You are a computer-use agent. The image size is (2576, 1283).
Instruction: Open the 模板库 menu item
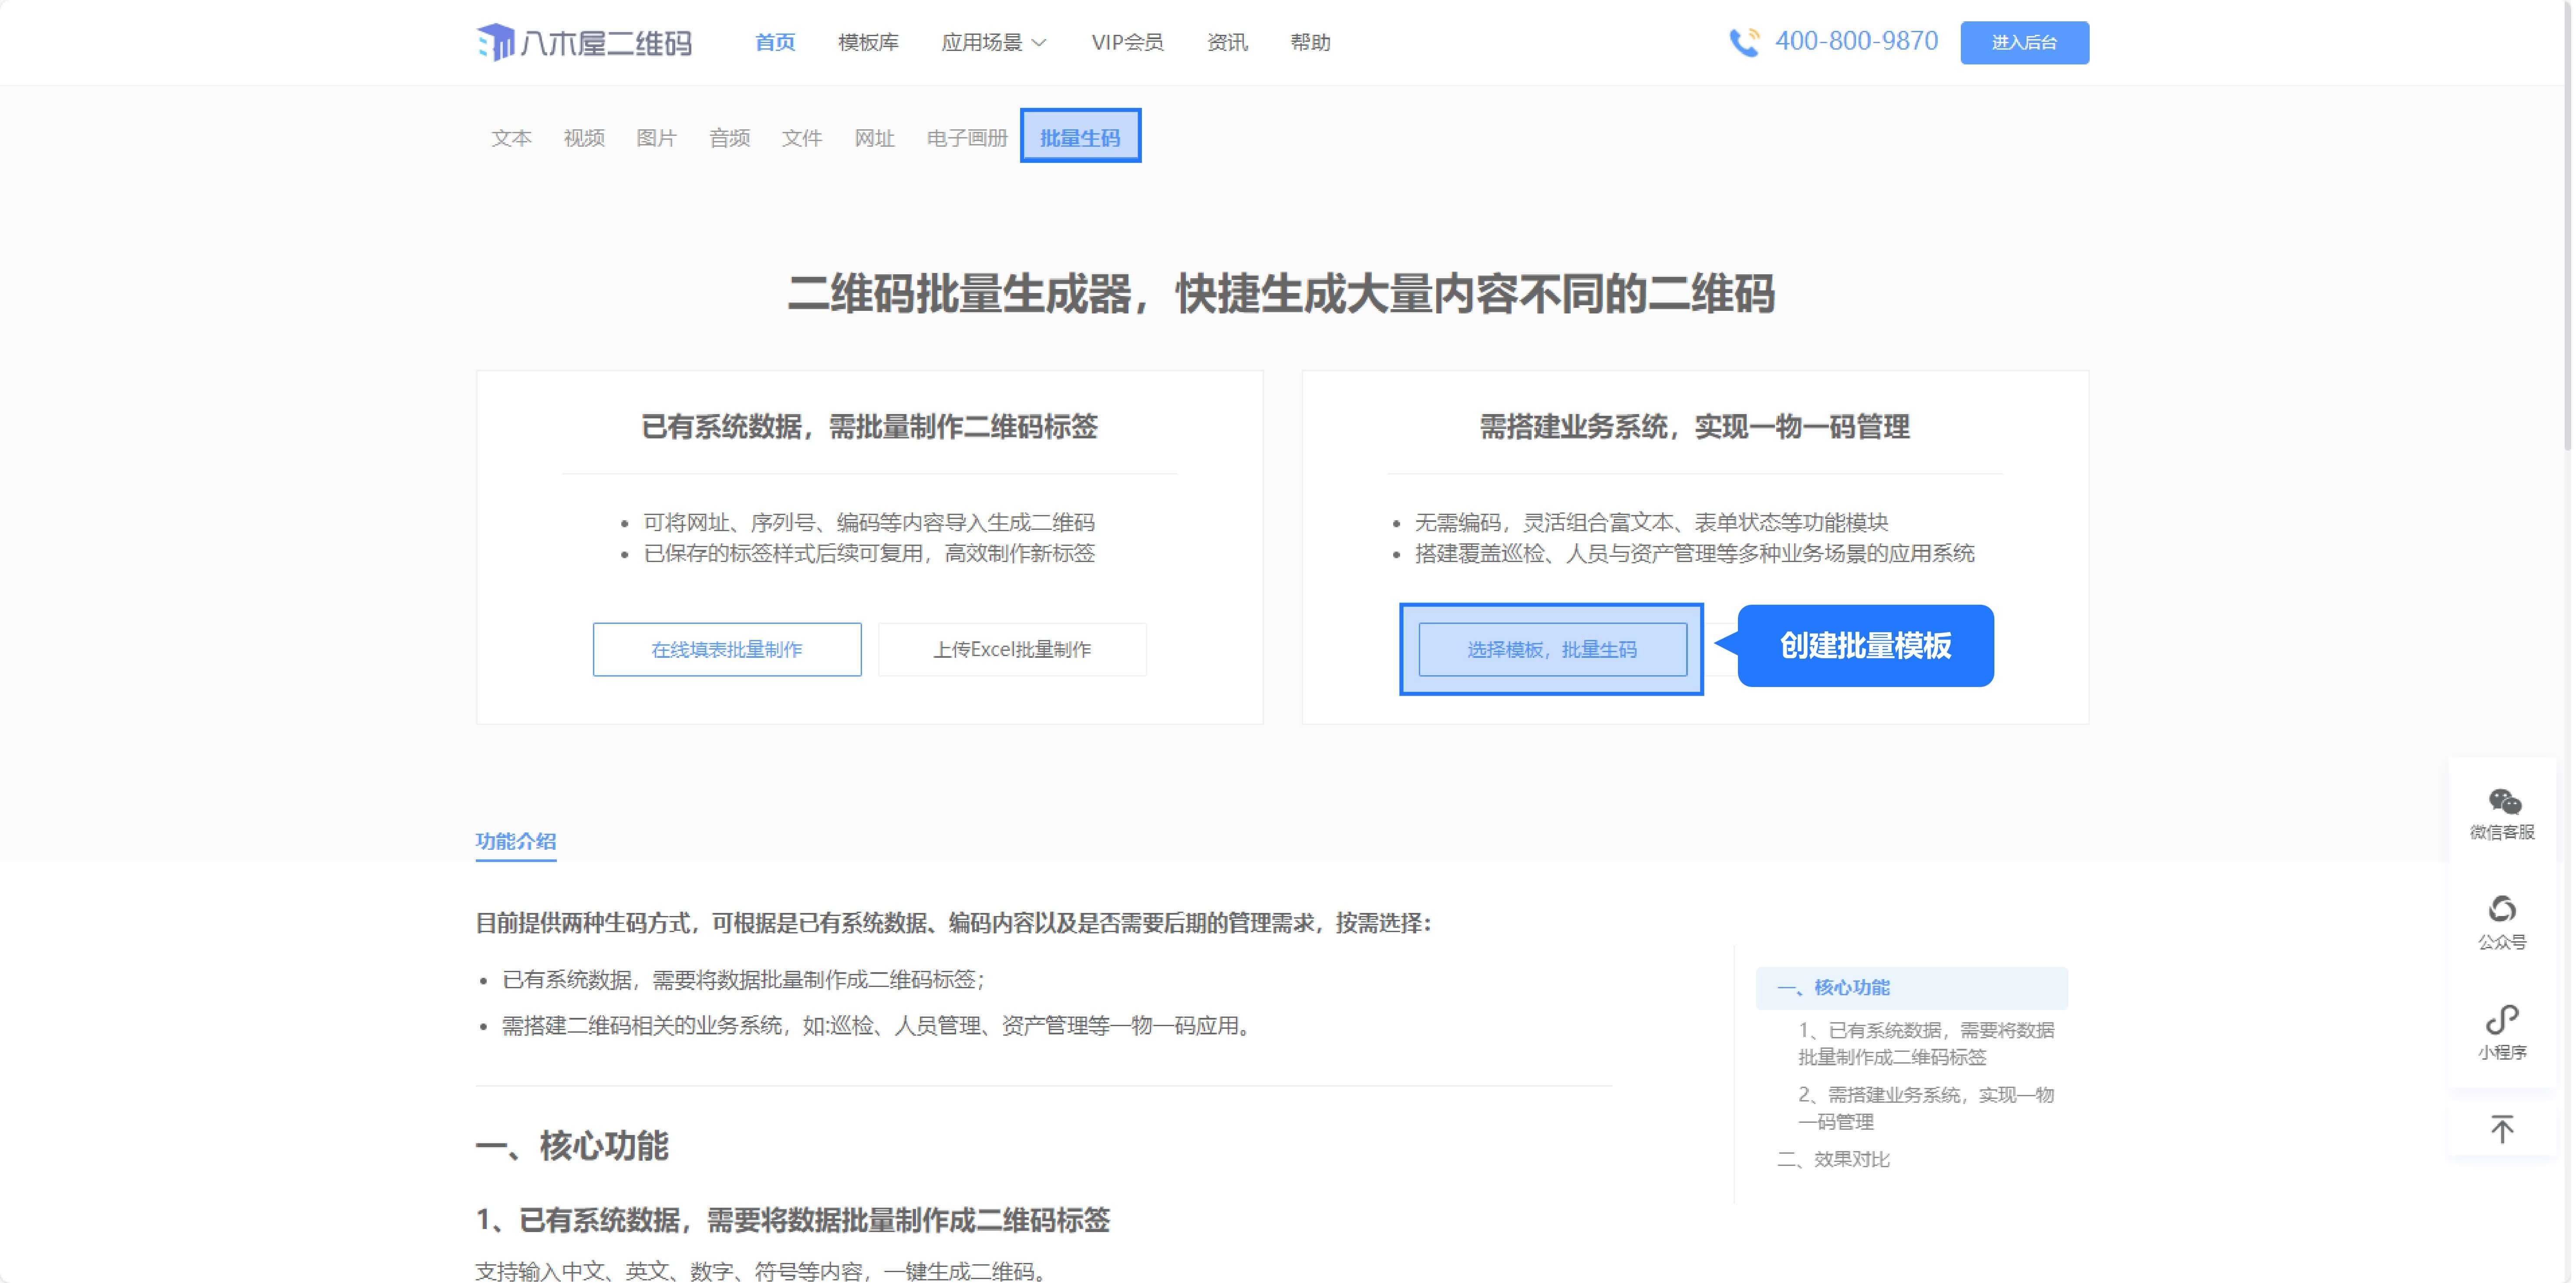coord(868,43)
